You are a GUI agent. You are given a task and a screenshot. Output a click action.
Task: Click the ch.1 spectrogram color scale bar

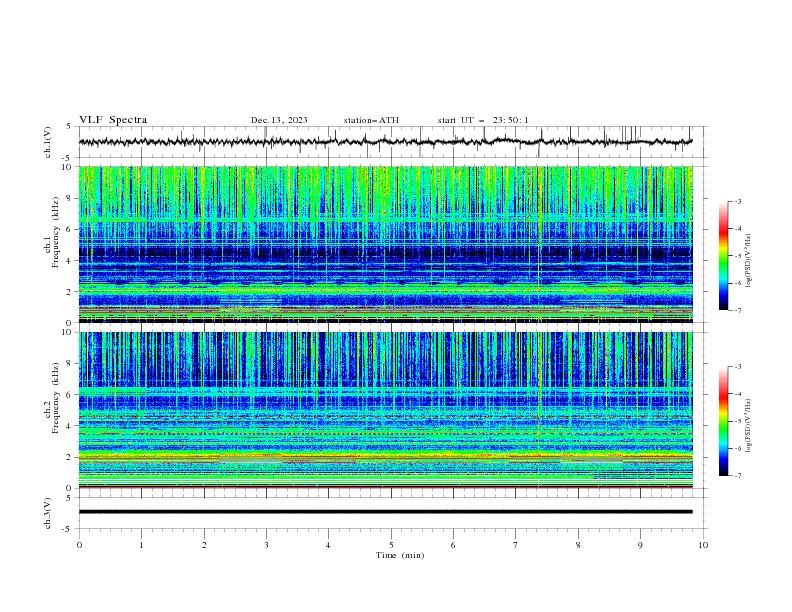click(724, 256)
